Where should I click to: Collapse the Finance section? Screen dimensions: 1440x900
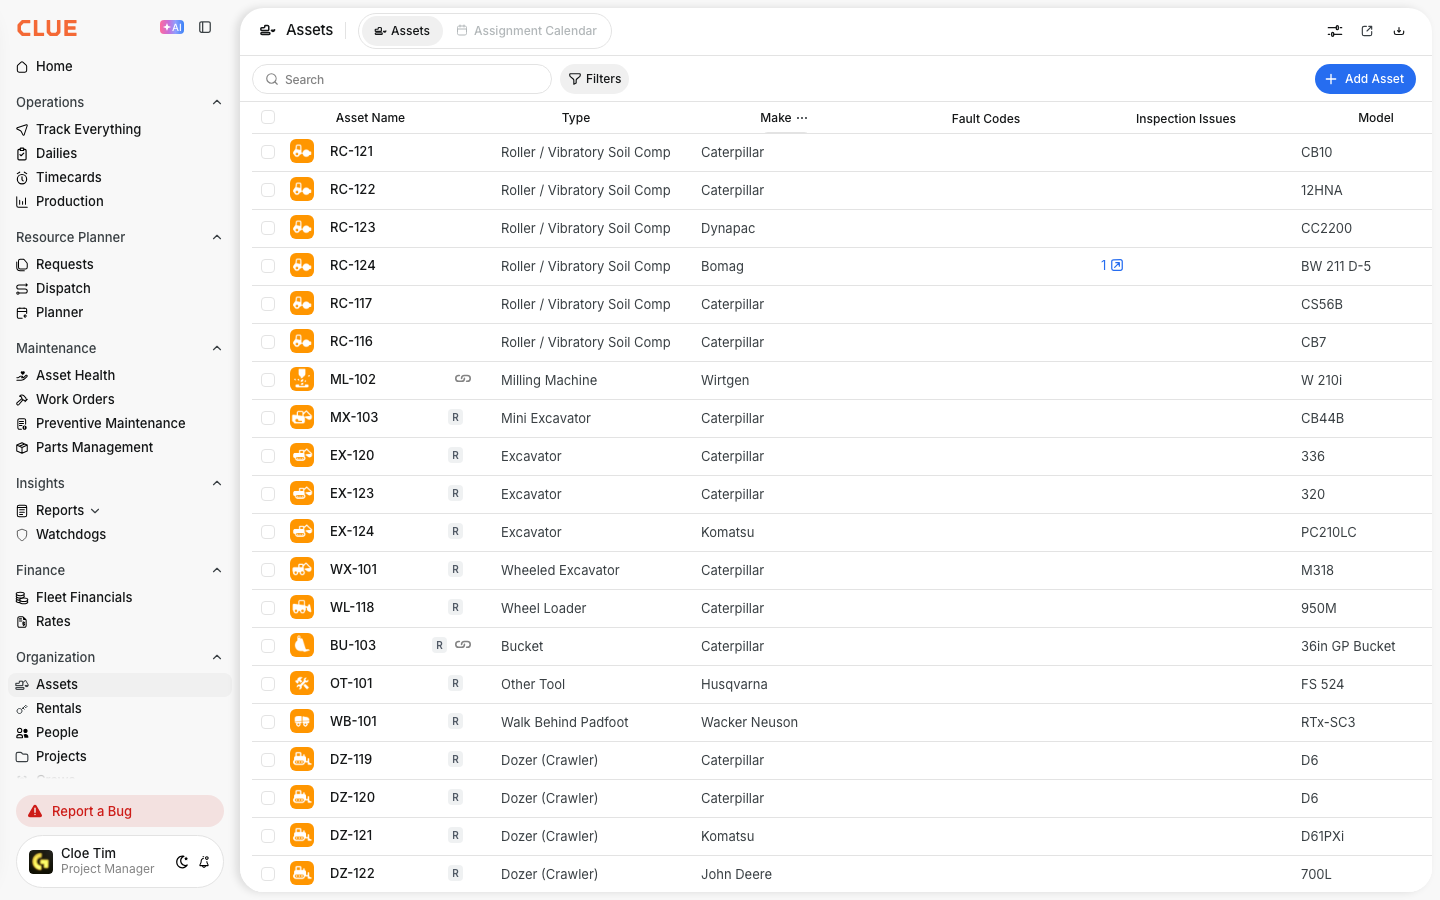point(217,570)
